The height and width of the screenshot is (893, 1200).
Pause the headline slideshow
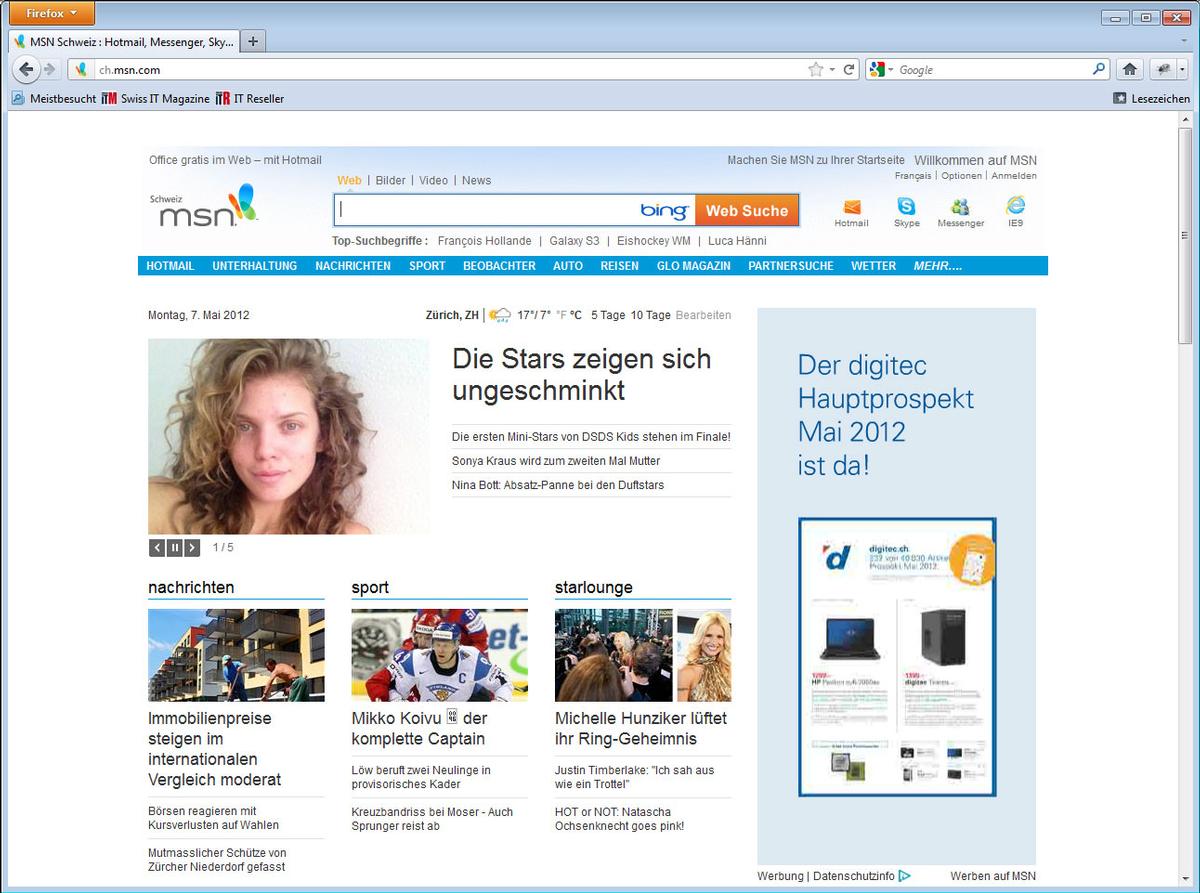click(175, 548)
